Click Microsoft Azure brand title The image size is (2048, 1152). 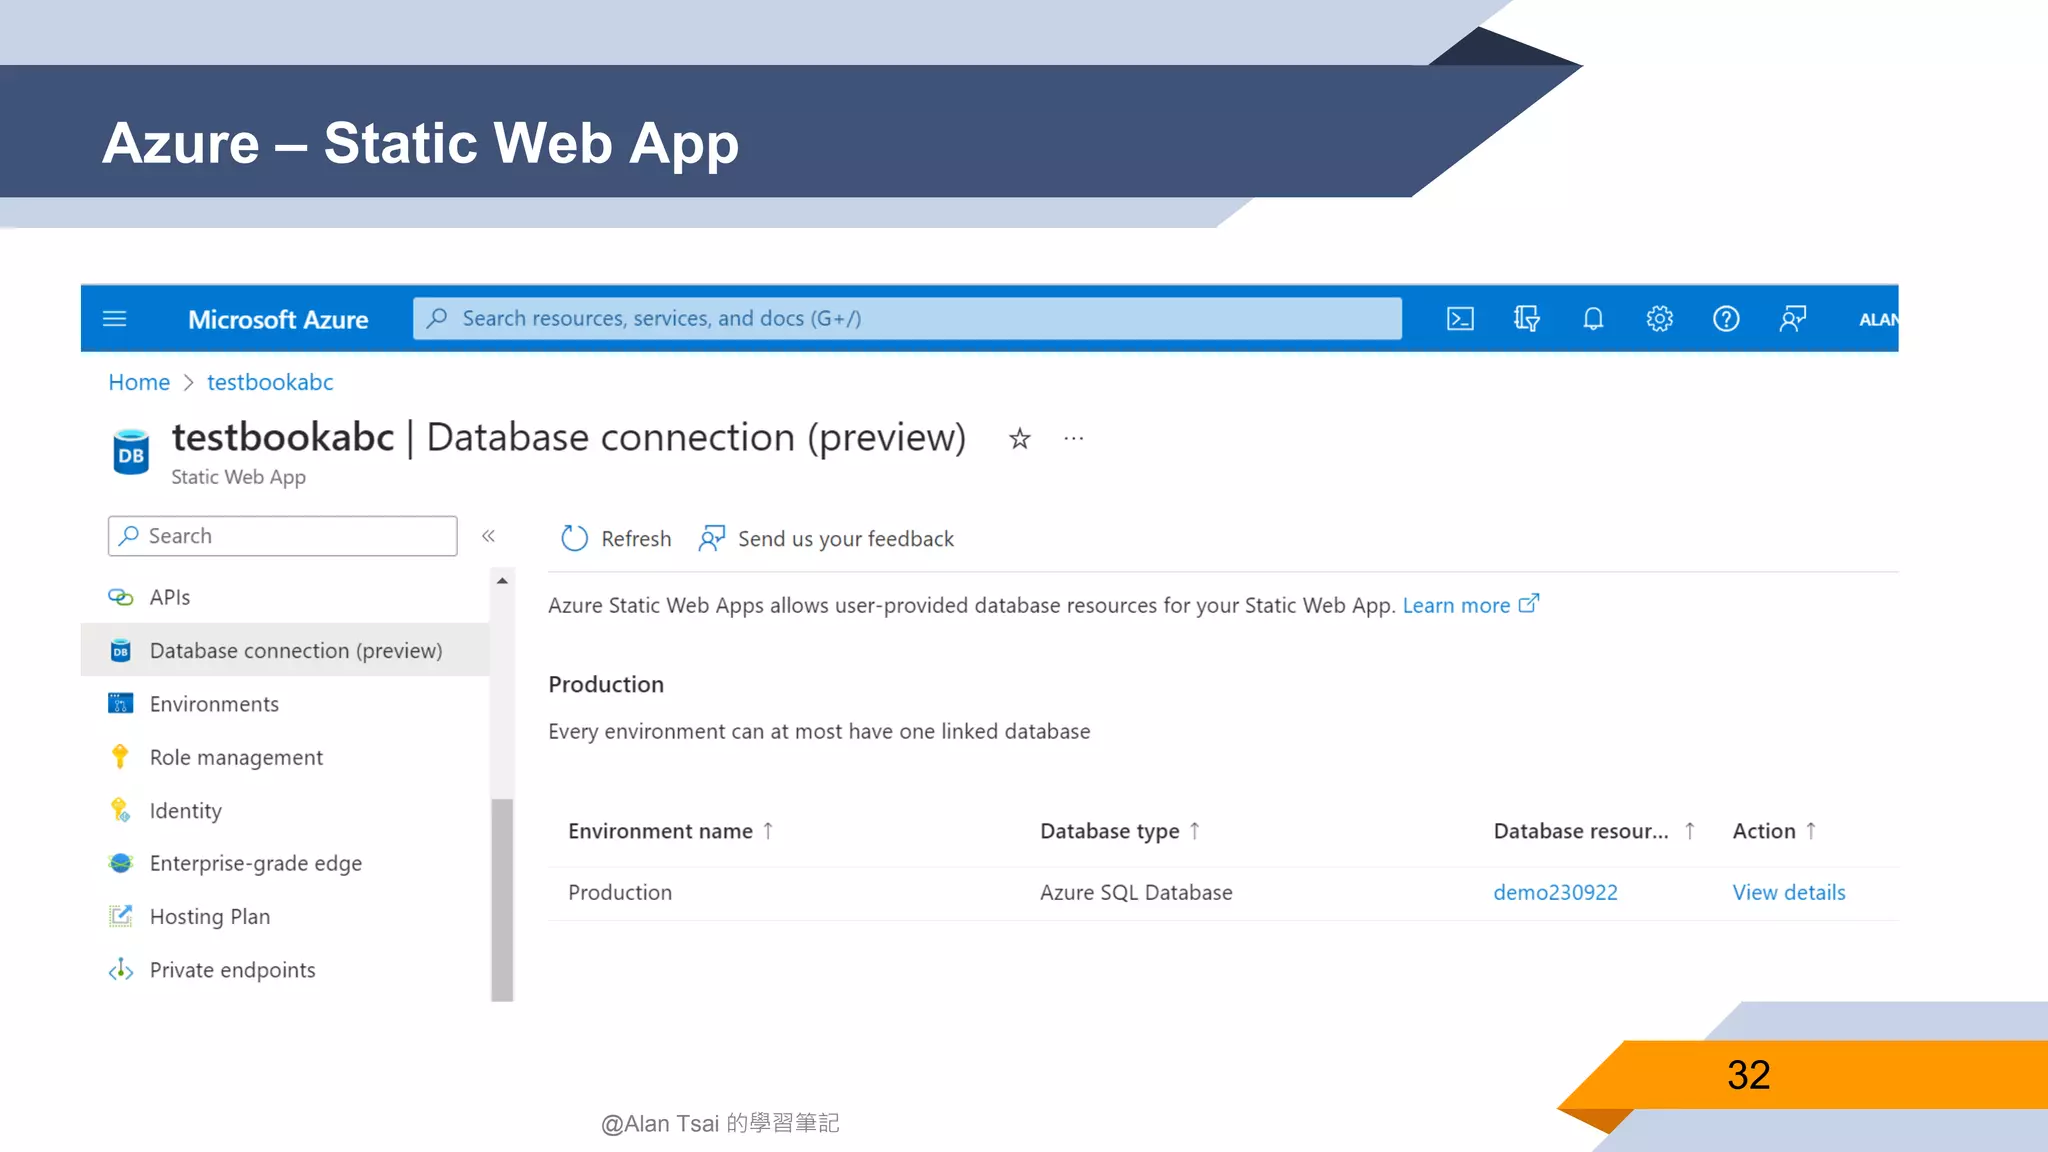[278, 319]
